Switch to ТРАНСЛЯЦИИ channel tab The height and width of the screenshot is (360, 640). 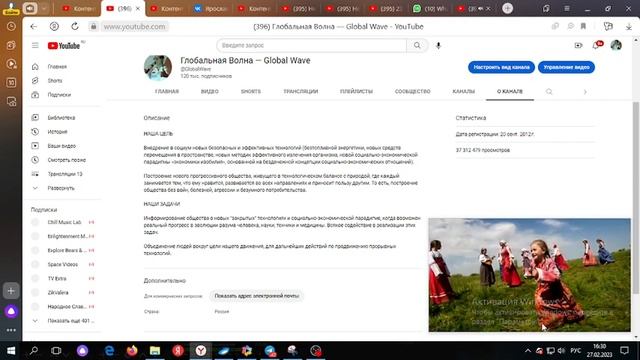pyautogui.click(x=301, y=91)
